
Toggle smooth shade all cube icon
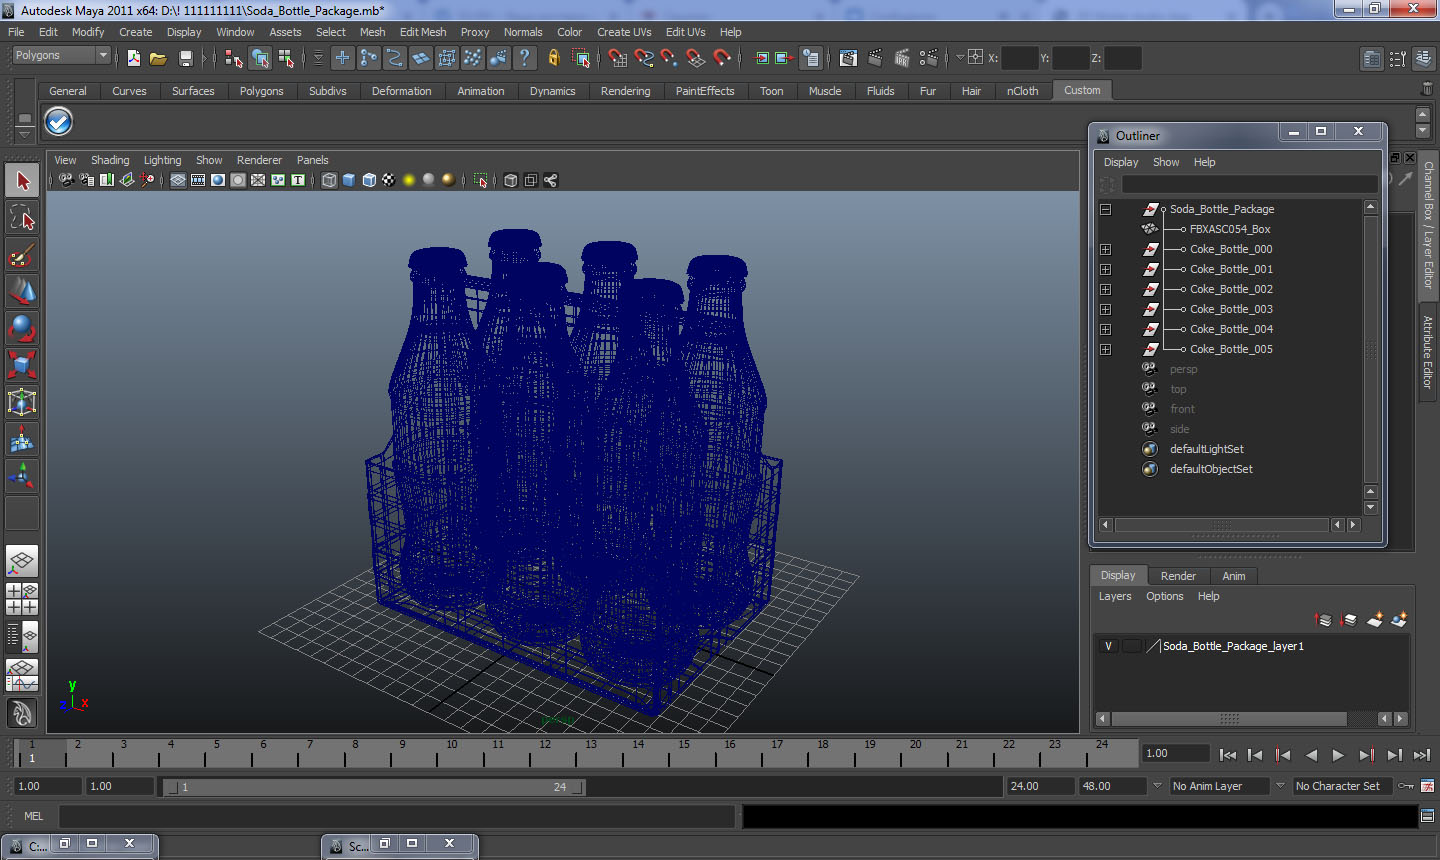point(349,180)
